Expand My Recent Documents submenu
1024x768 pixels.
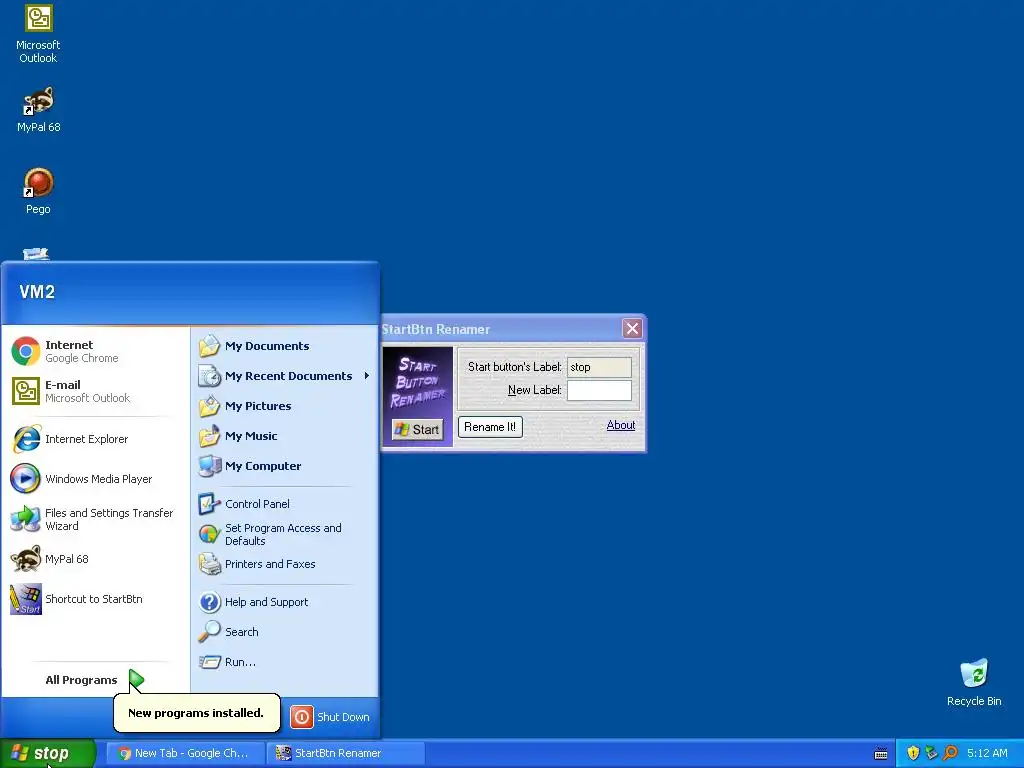point(284,376)
